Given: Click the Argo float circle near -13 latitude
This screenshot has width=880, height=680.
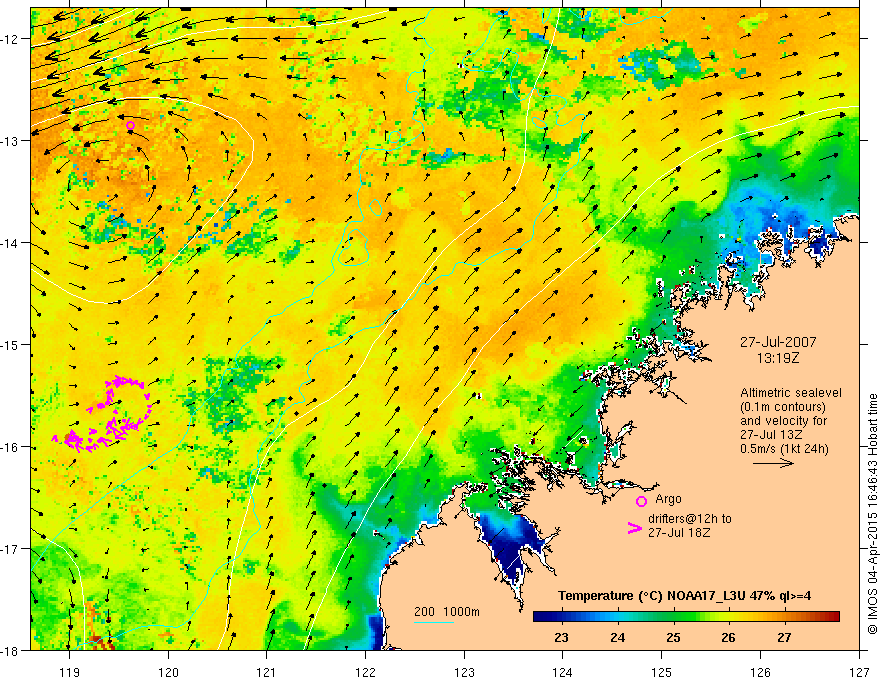Looking at the screenshot, I should (131, 125).
